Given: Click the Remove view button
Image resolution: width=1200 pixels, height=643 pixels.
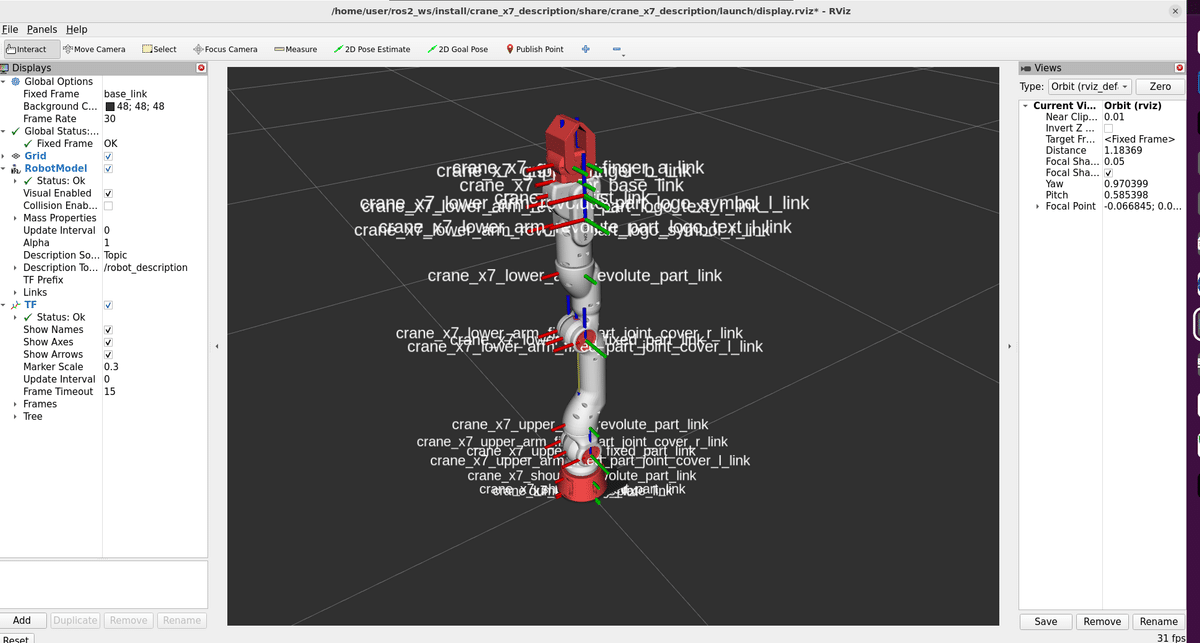Looking at the screenshot, I should click(1103, 622).
